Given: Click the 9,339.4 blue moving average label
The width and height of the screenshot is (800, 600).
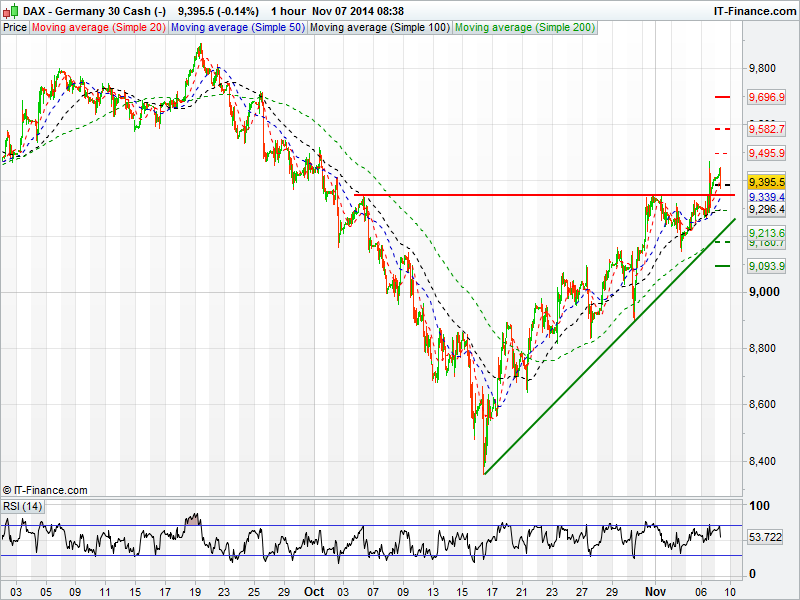Looking at the screenshot, I should [766, 197].
